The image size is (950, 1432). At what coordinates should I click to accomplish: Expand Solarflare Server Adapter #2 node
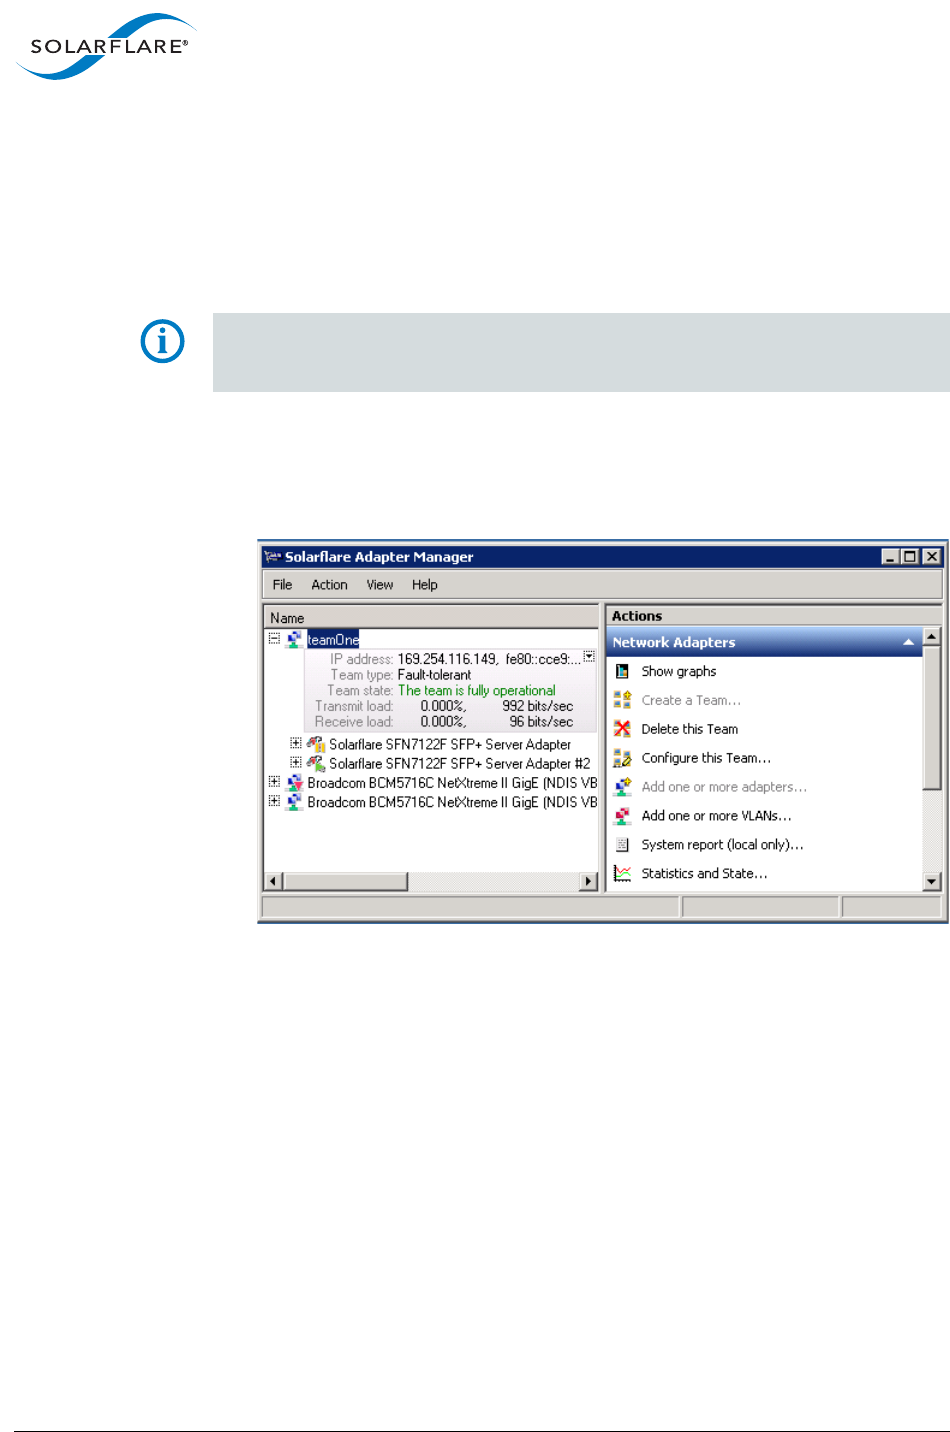tap(296, 762)
